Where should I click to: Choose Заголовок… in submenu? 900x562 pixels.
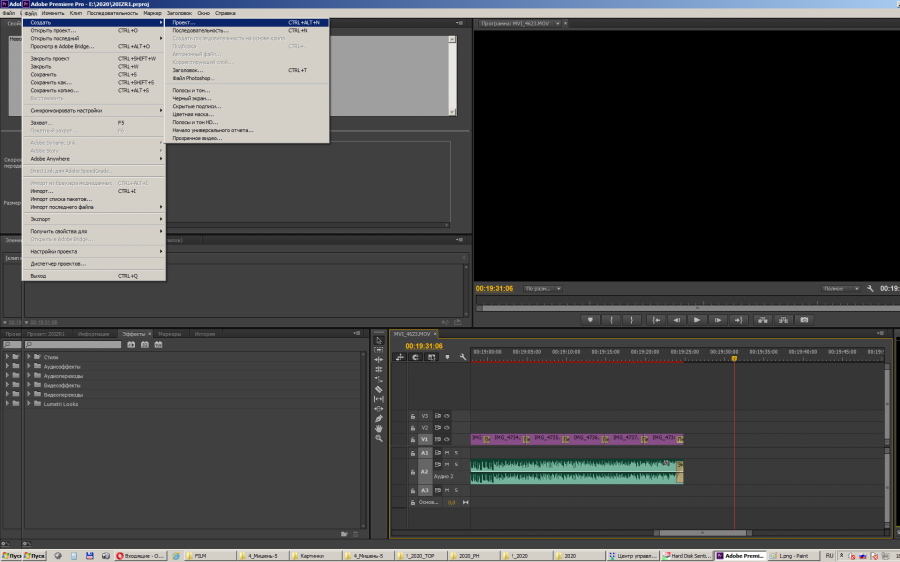[x=247, y=70]
